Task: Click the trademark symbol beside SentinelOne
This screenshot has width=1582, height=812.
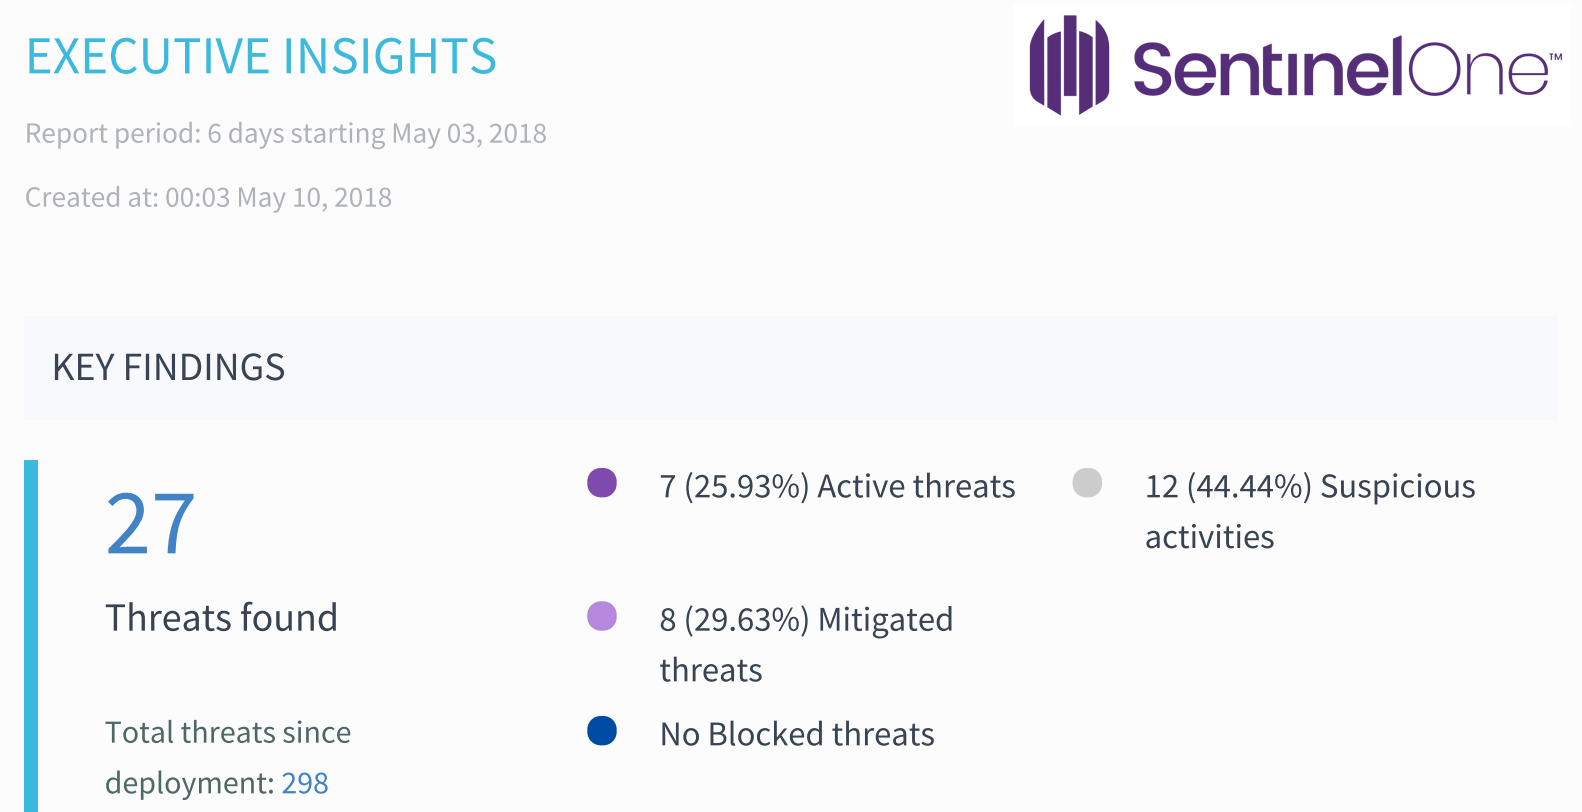Action: [x=1555, y=58]
